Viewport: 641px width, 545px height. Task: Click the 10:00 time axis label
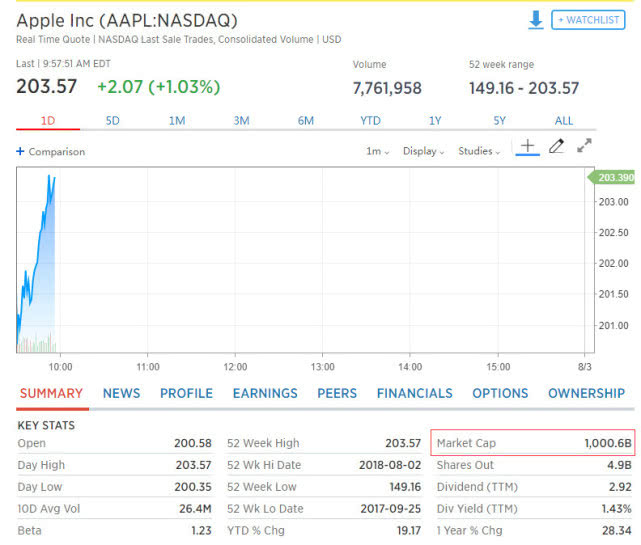click(61, 367)
